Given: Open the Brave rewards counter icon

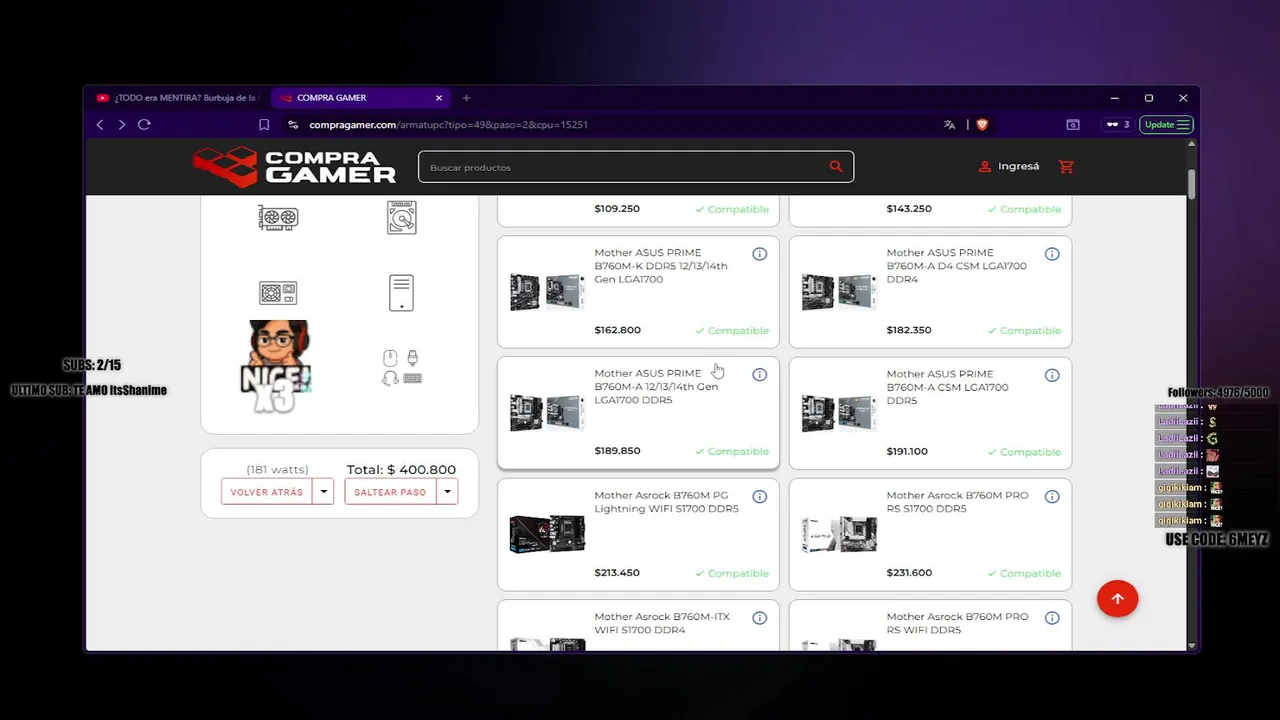Looking at the screenshot, I should 1117,125.
